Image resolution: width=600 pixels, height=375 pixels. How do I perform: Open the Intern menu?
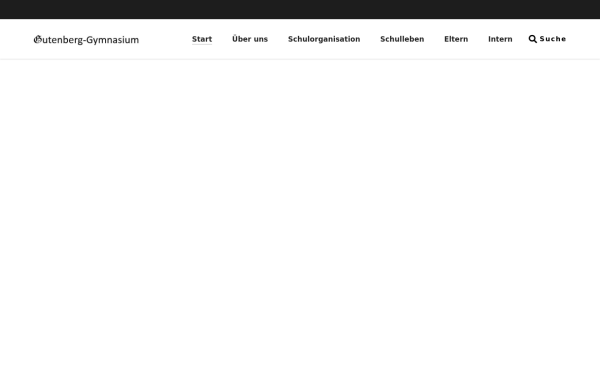500,39
